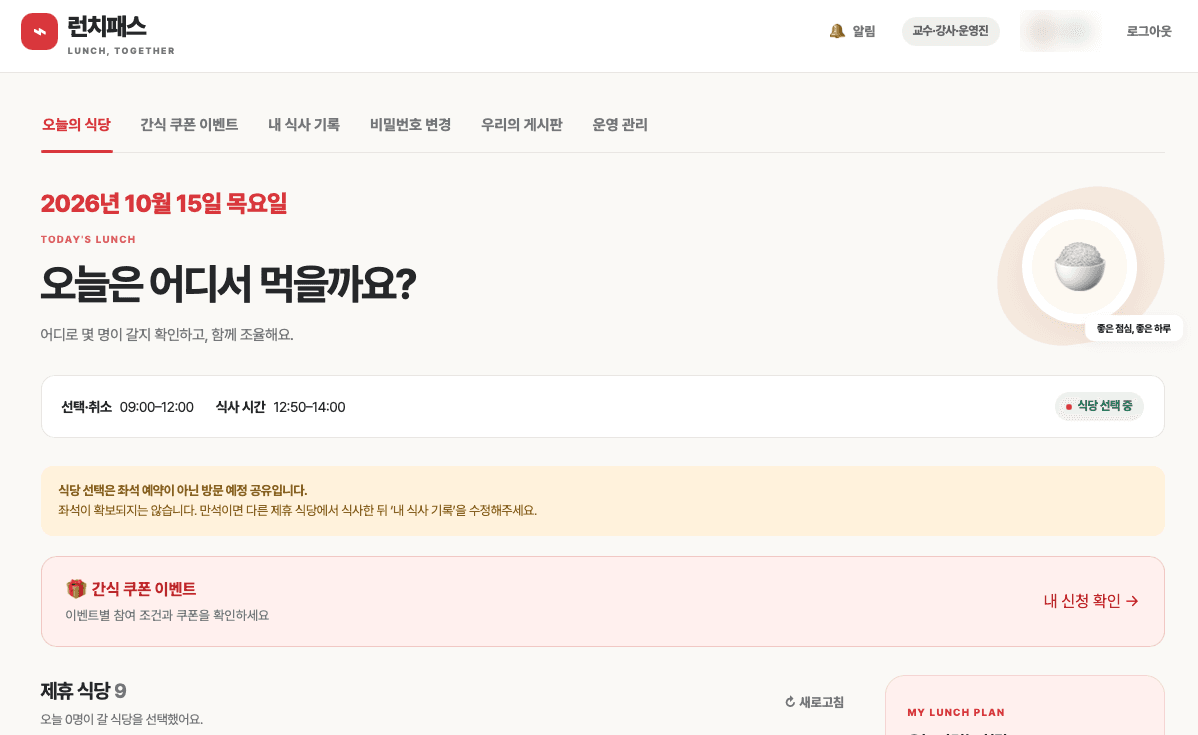Click the red 런치패스 logo icon
This screenshot has height=735, width=1198.
[x=39, y=31]
